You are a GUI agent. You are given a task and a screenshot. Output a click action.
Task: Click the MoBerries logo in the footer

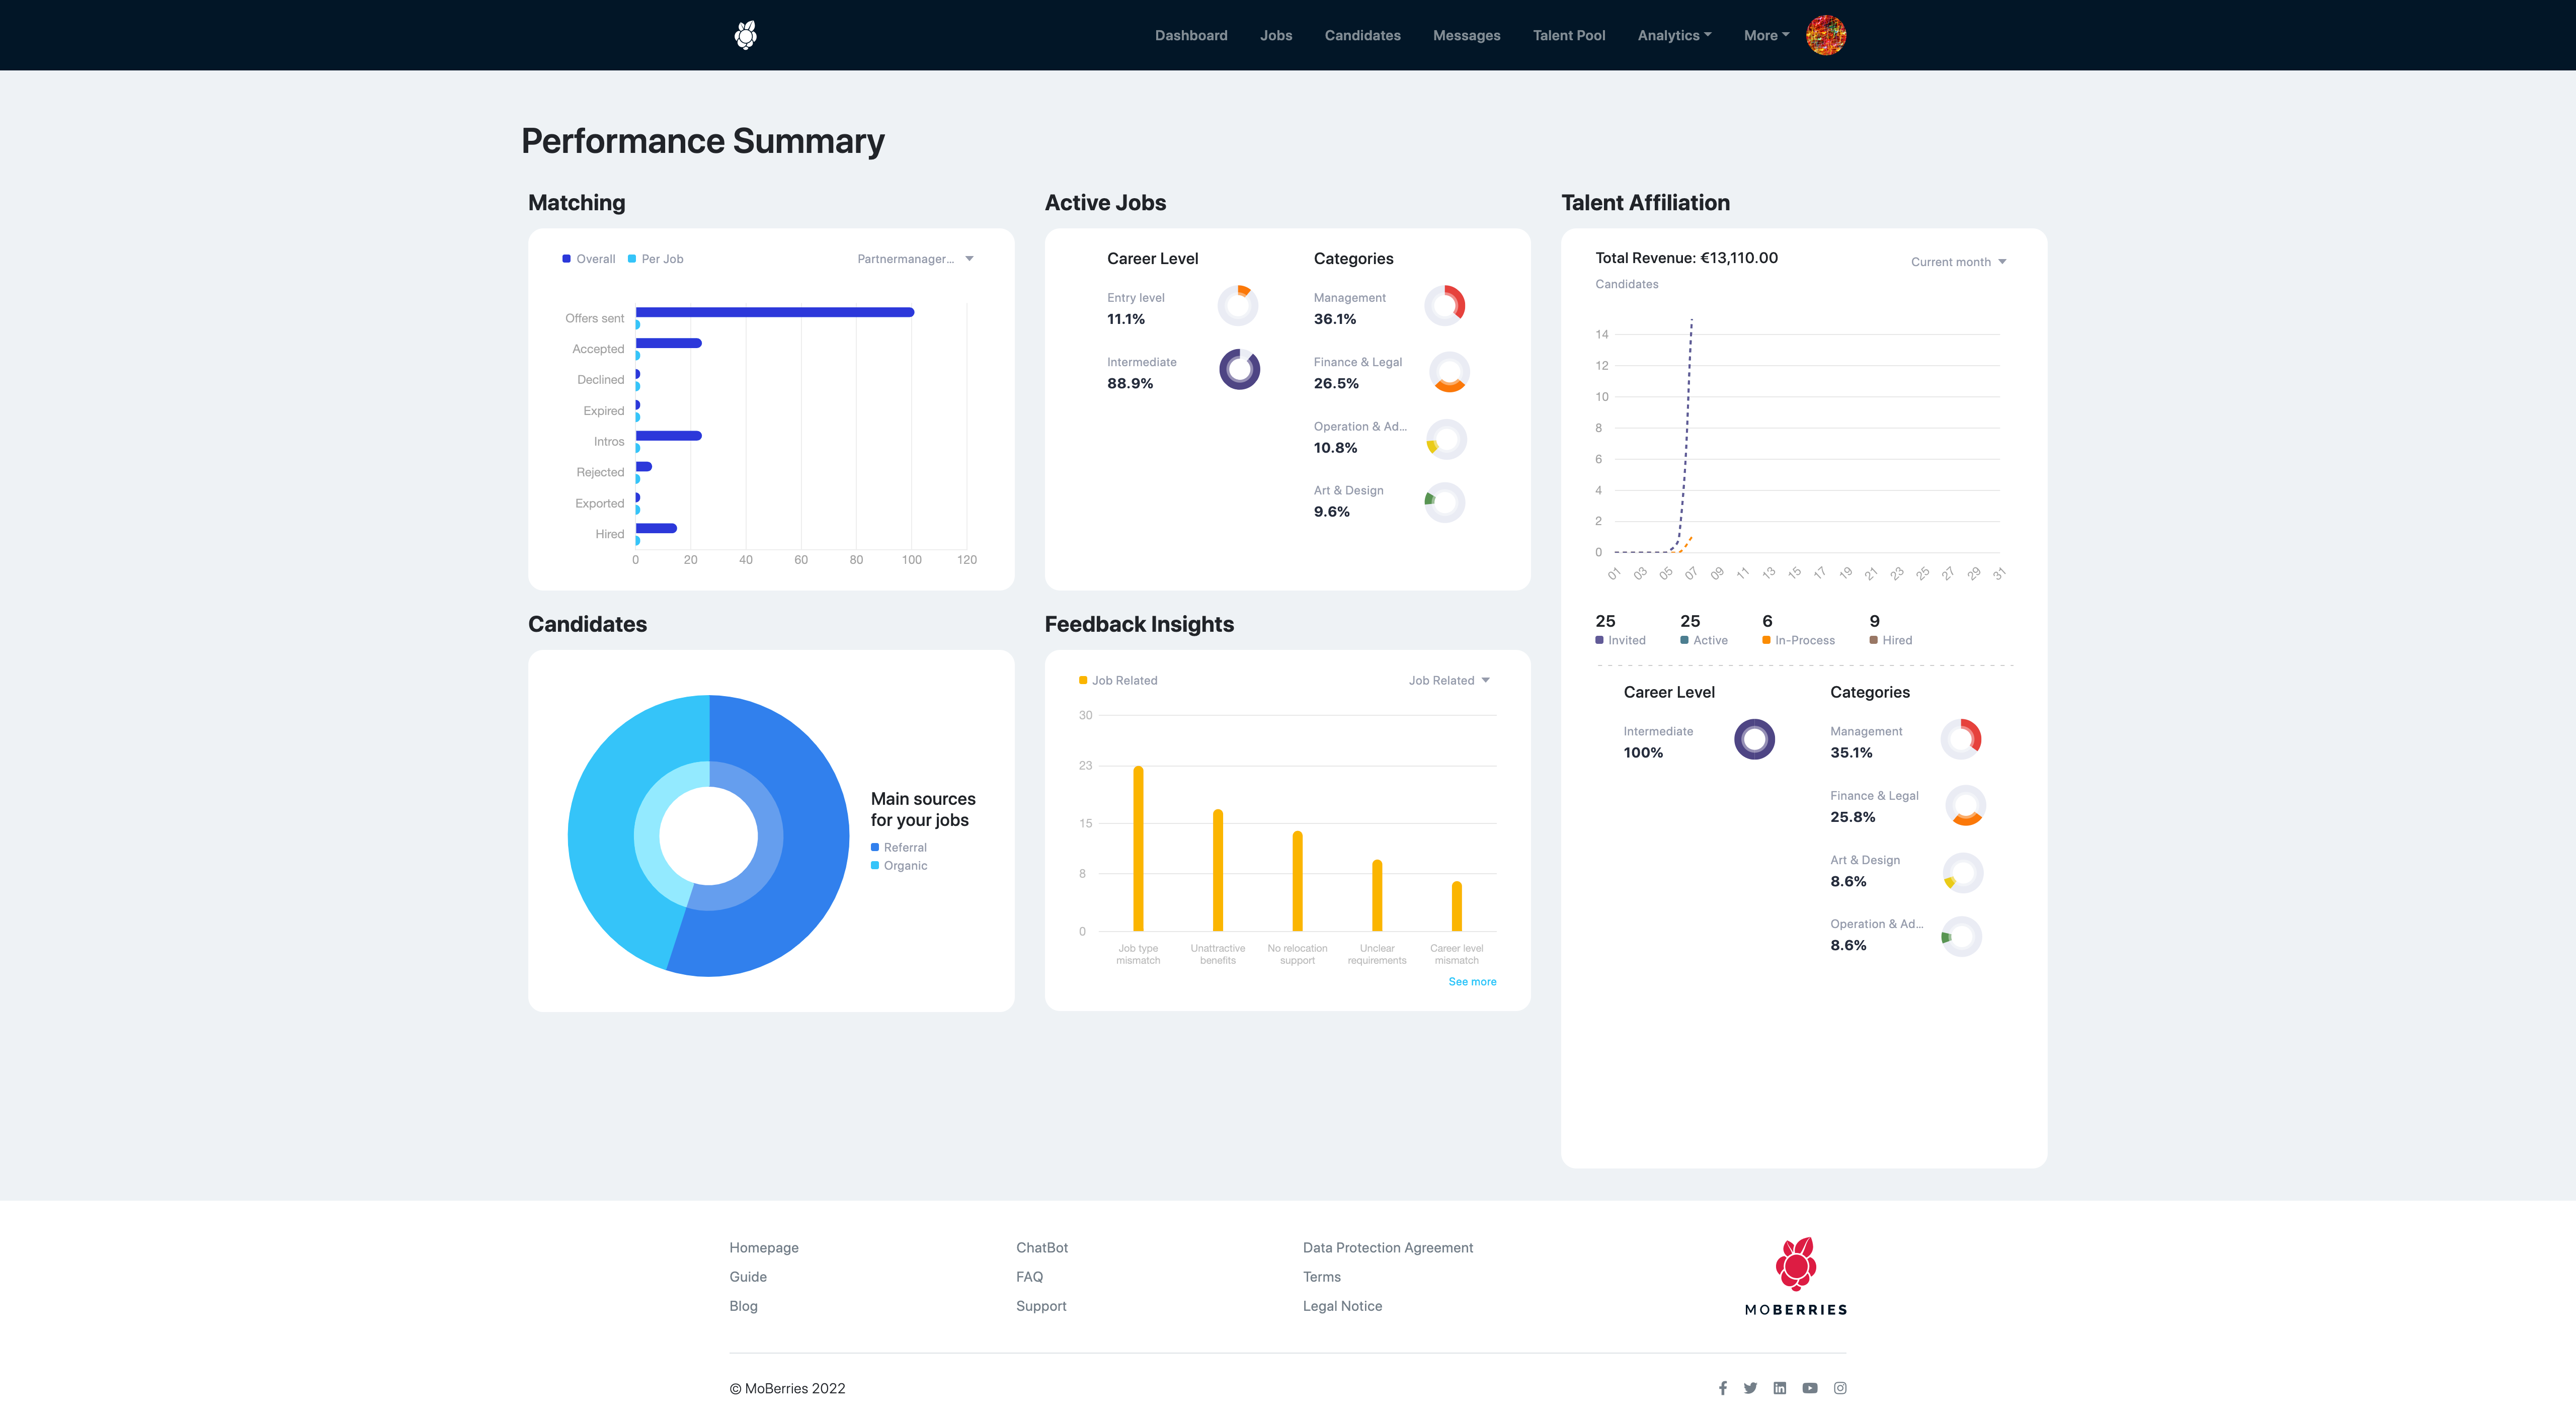pyautogui.click(x=1795, y=1275)
